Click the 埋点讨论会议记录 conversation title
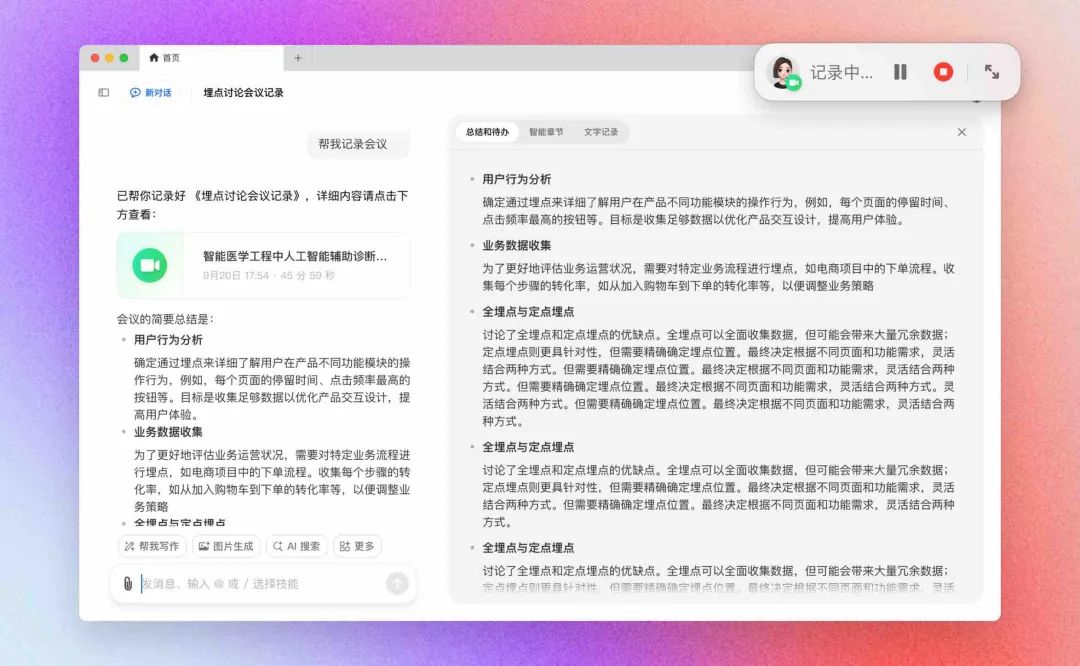 click(243, 92)
